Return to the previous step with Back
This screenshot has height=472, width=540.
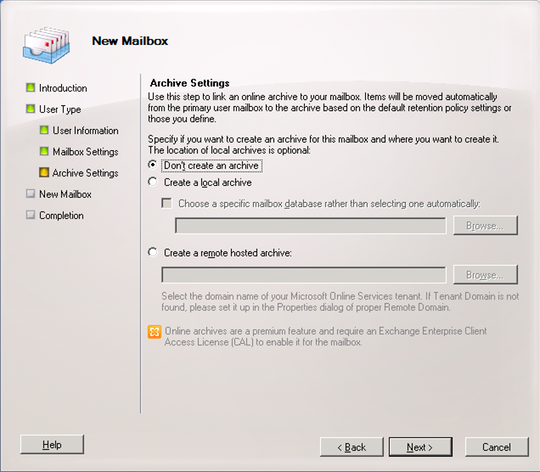[x=352, y=447]
